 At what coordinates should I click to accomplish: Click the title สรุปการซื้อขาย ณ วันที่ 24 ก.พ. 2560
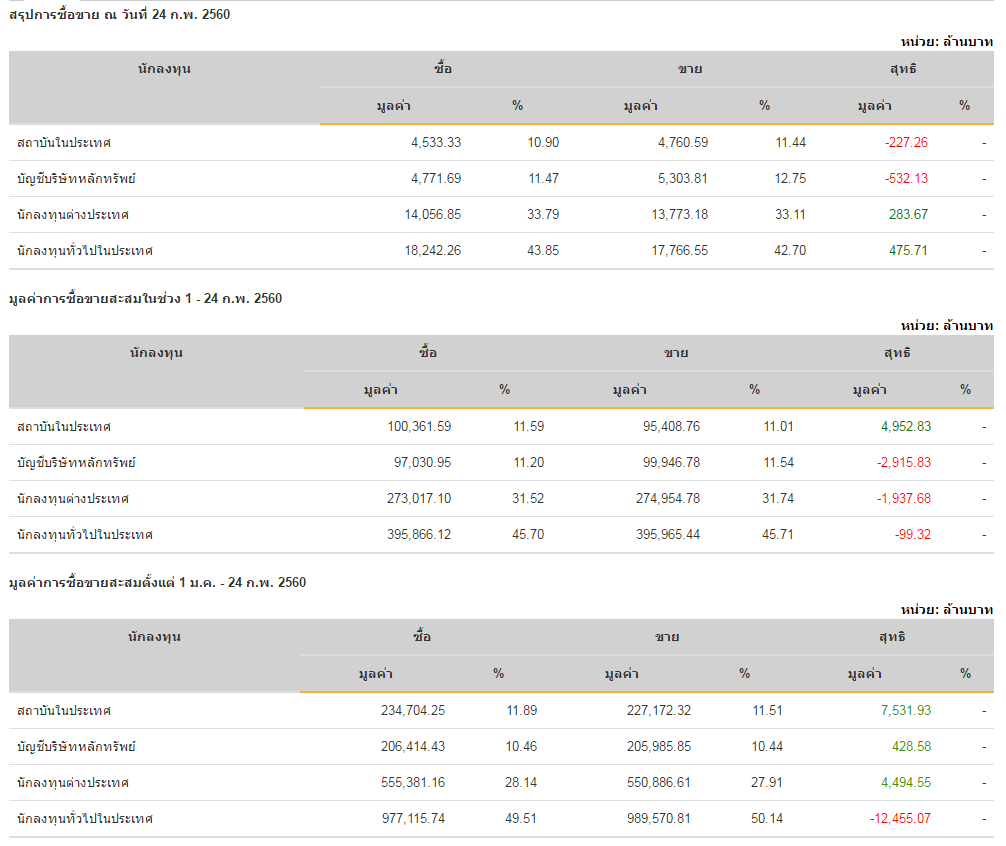point(119,15)
